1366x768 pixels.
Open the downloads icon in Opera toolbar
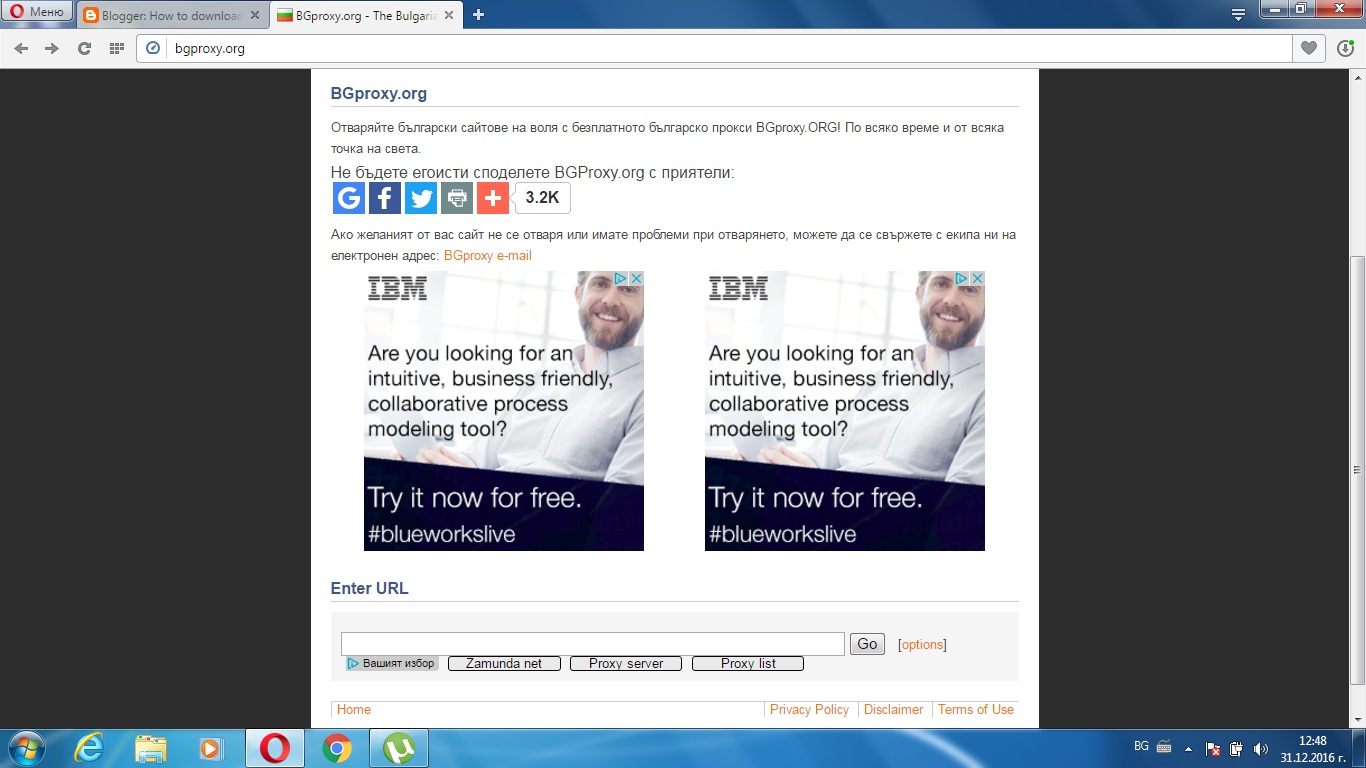point(1345,48)
